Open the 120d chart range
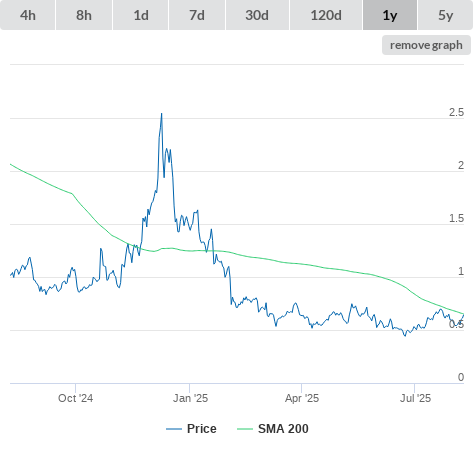This screenshot has height=455, width=474. point(326,15)
